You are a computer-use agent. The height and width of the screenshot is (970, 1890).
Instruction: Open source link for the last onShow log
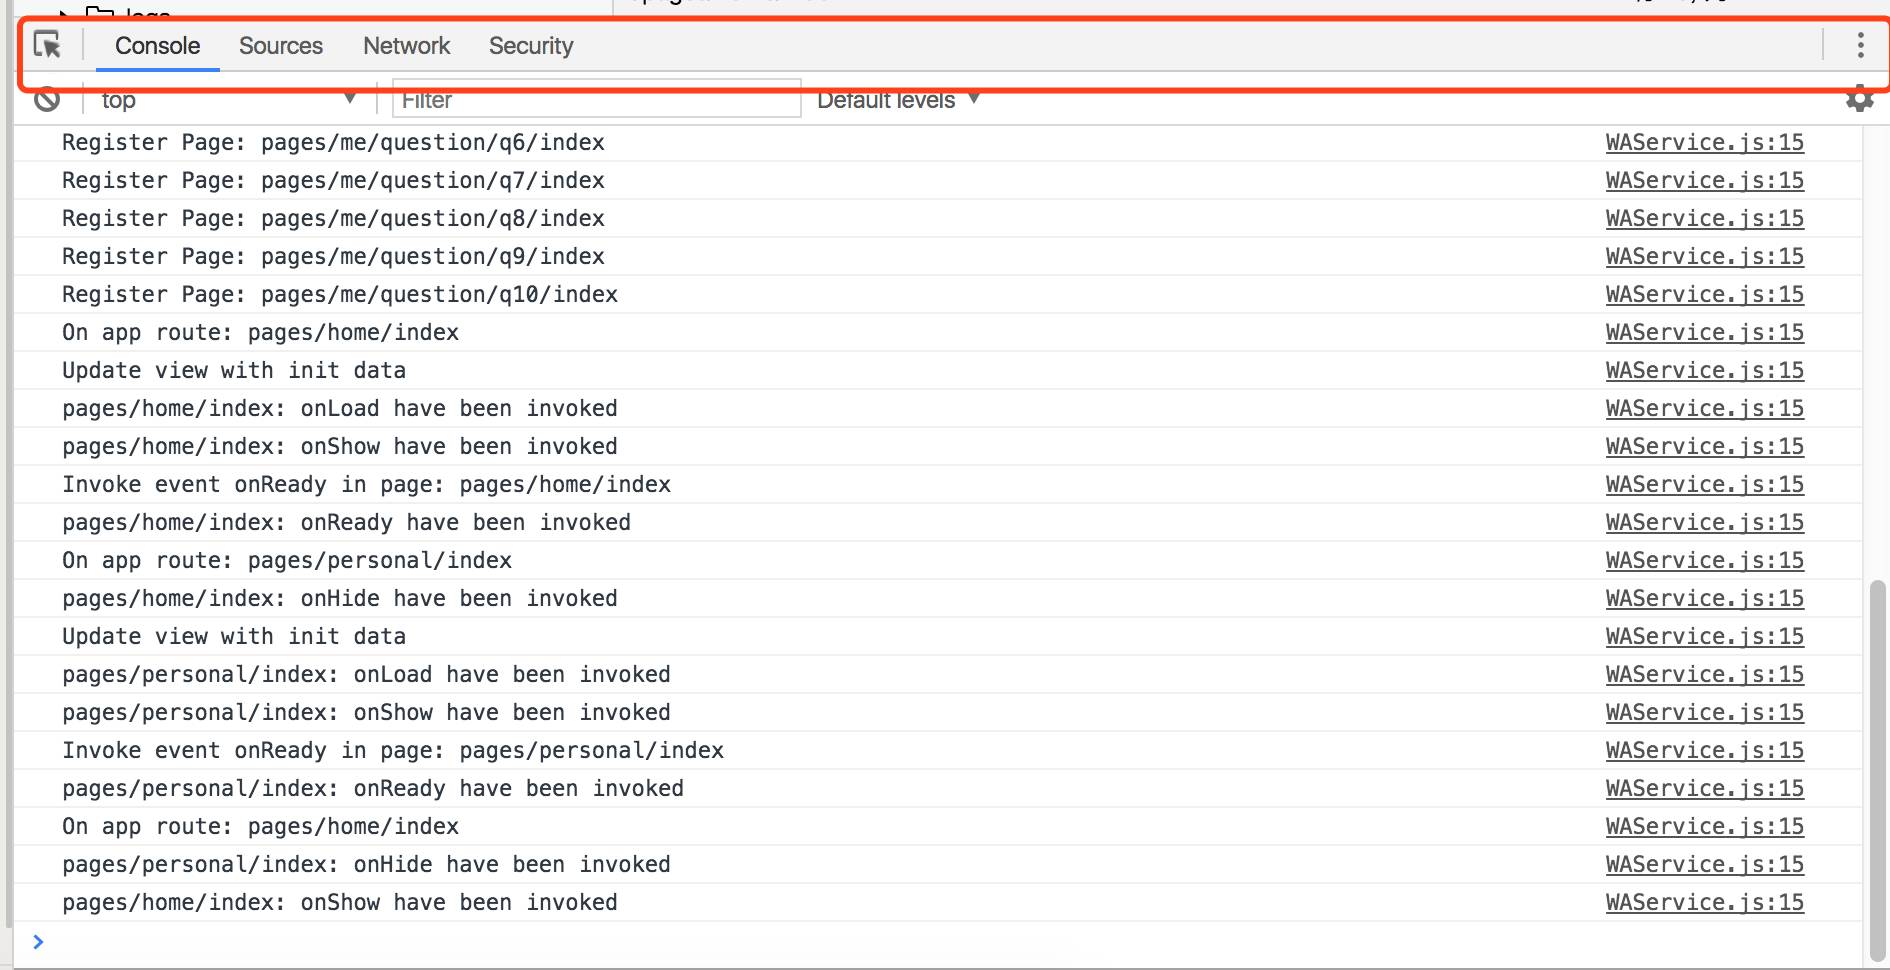(x=1704, y=903)
